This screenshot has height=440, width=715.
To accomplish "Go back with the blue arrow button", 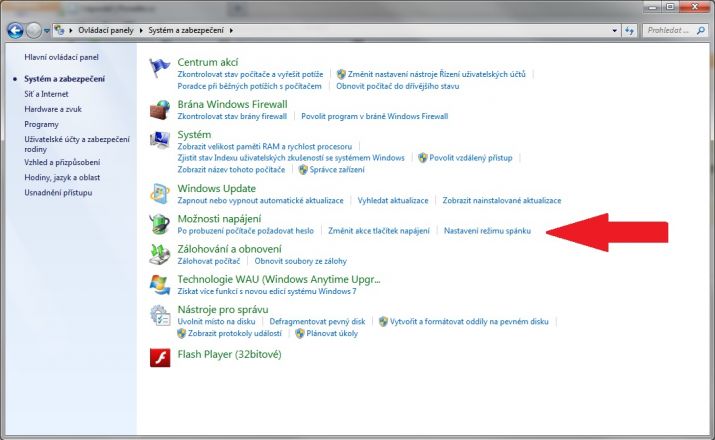I will pyautogui.click(x=15, y=31).
